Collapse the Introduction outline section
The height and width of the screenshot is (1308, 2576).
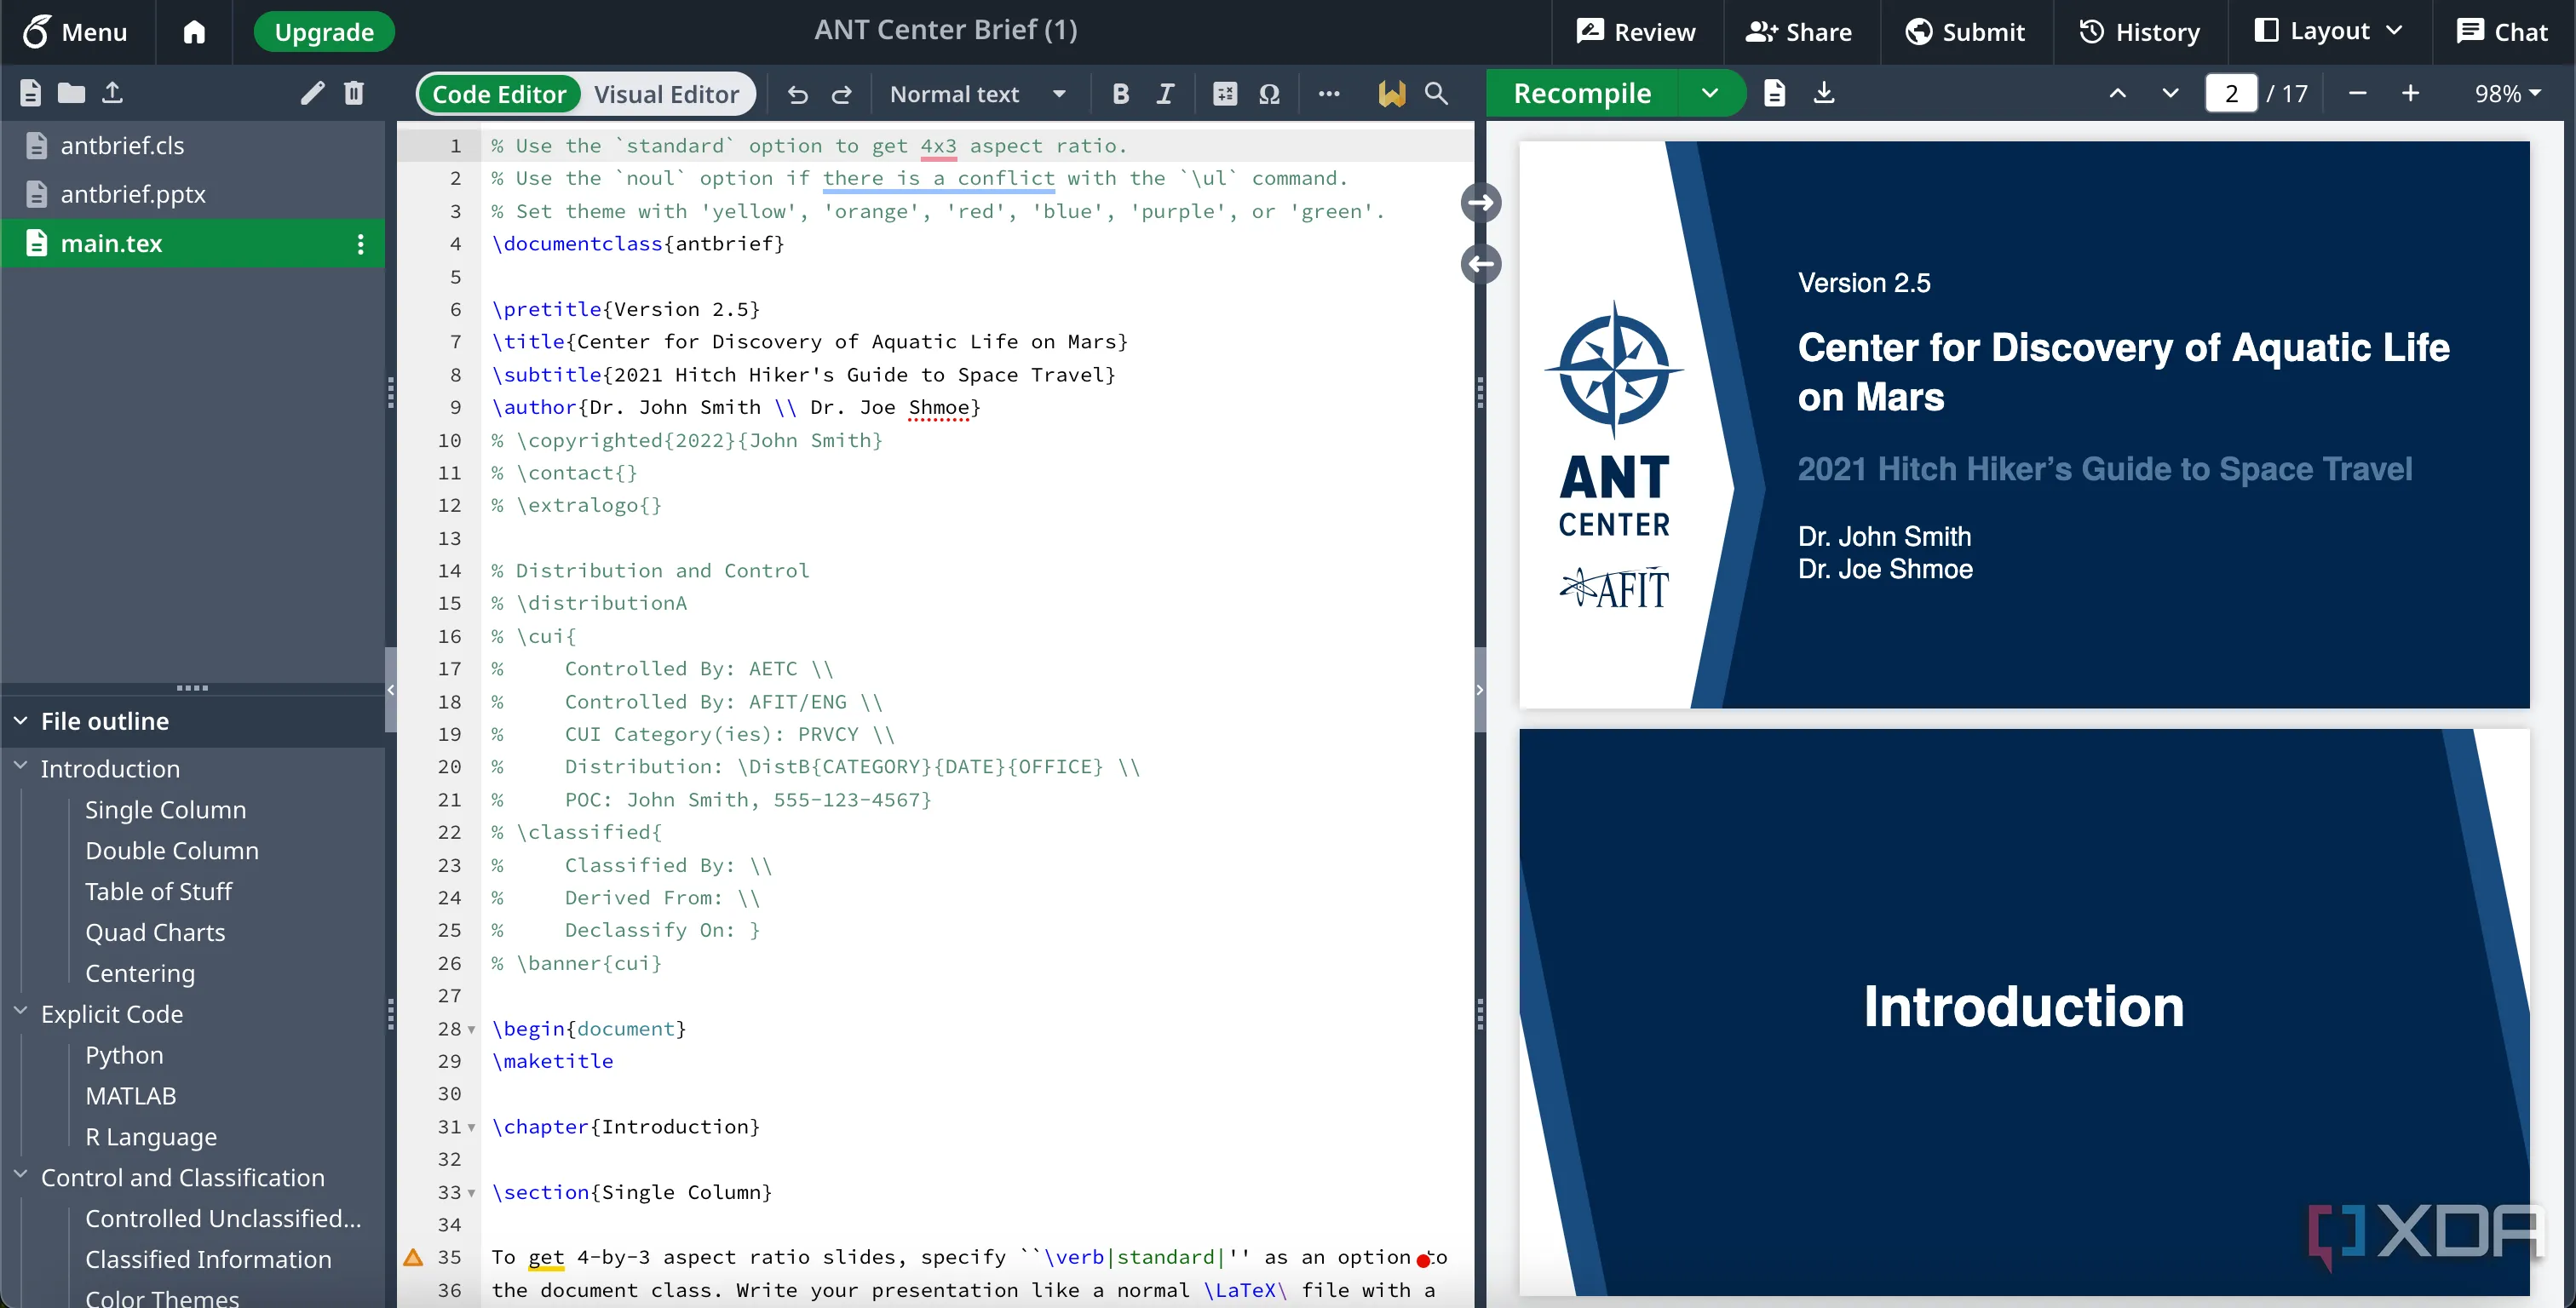click(x=20, y=766)
